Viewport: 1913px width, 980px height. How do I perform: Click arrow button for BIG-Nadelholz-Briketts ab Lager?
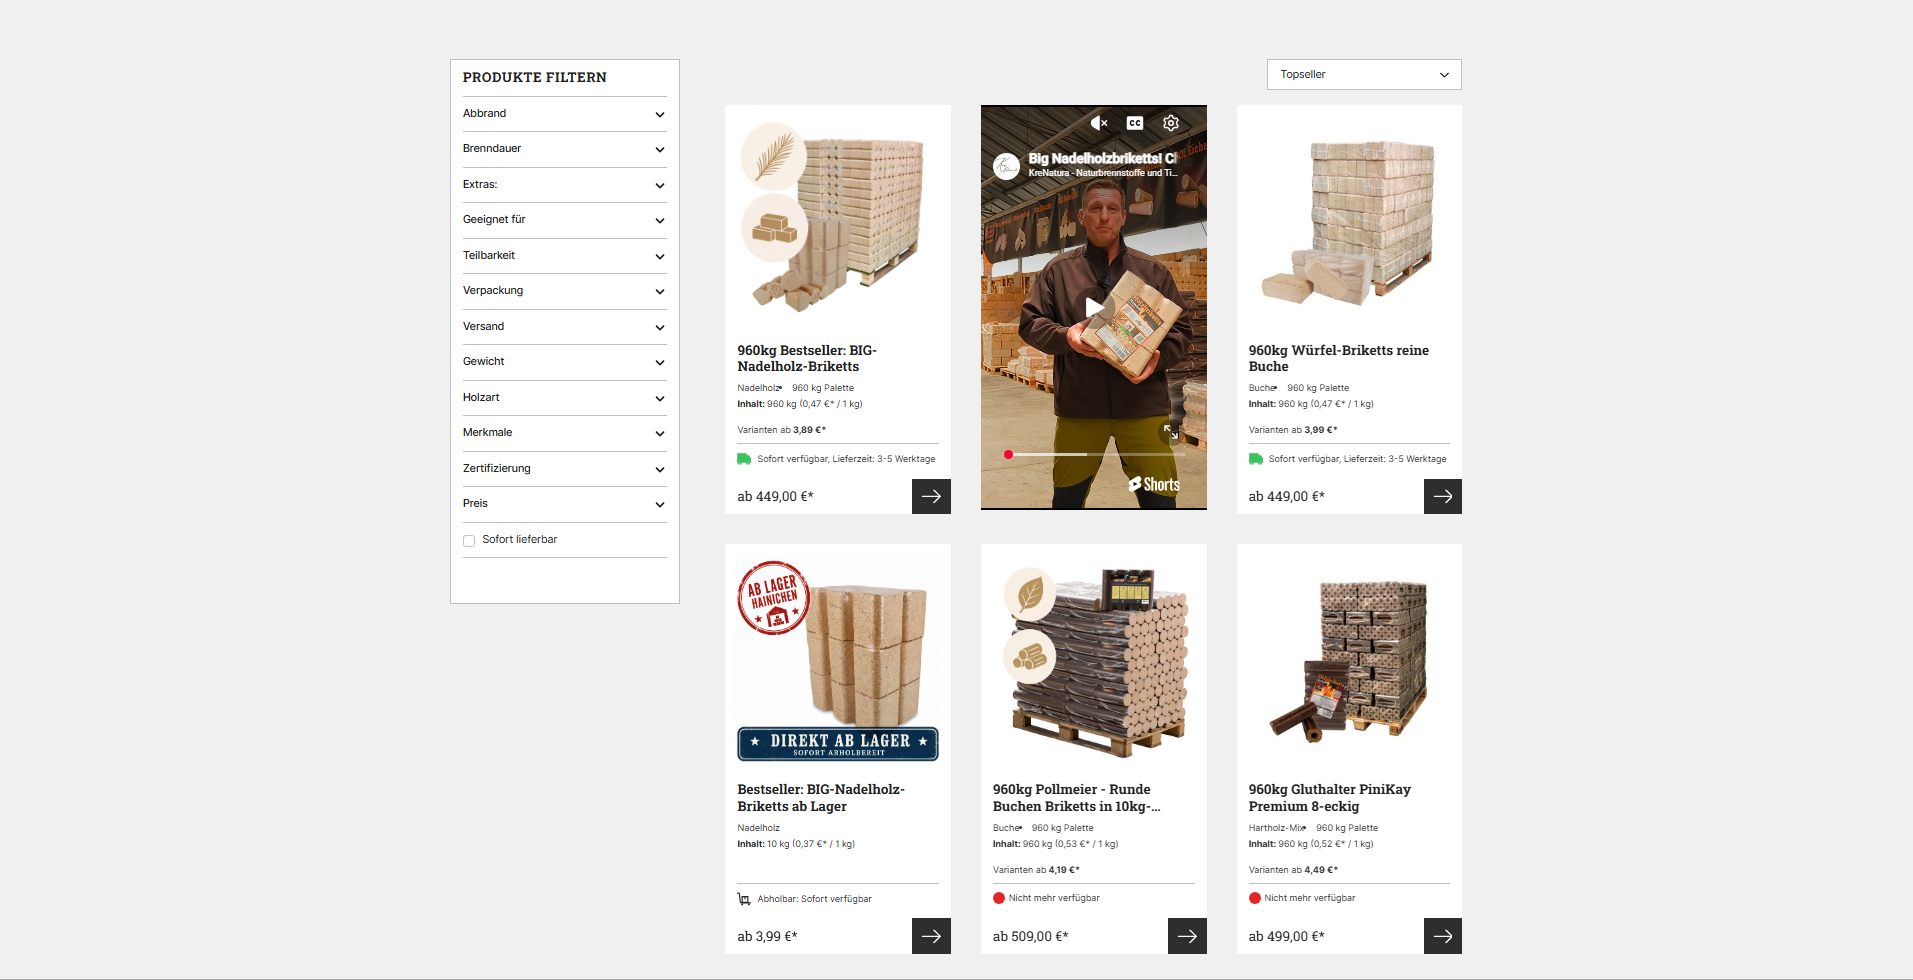[x=931, y=936]
